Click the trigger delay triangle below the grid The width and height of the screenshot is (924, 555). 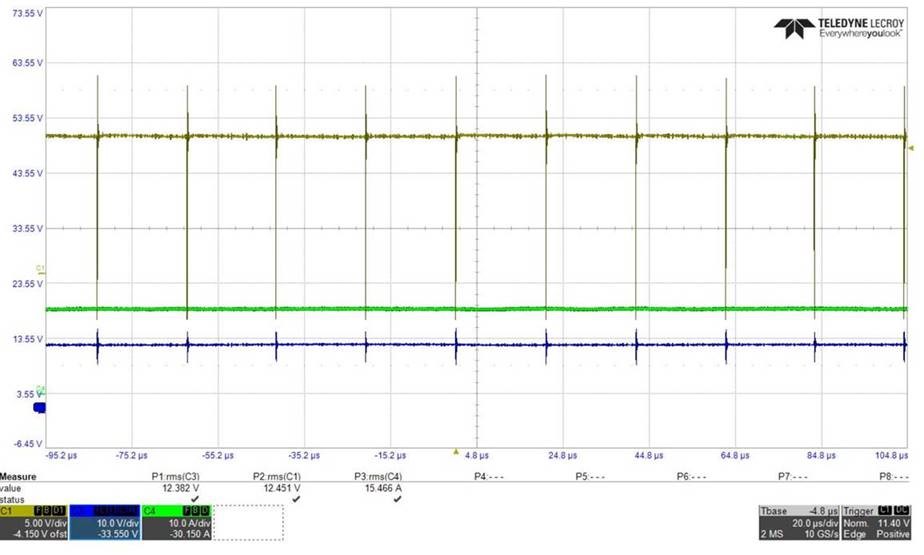(x=456, y=452)
